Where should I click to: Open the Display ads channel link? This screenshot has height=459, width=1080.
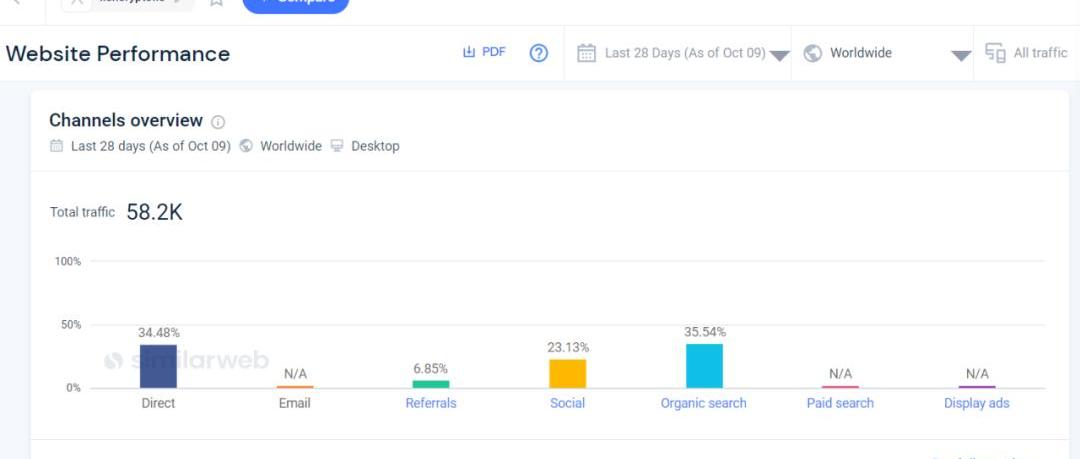pos(976,403)
